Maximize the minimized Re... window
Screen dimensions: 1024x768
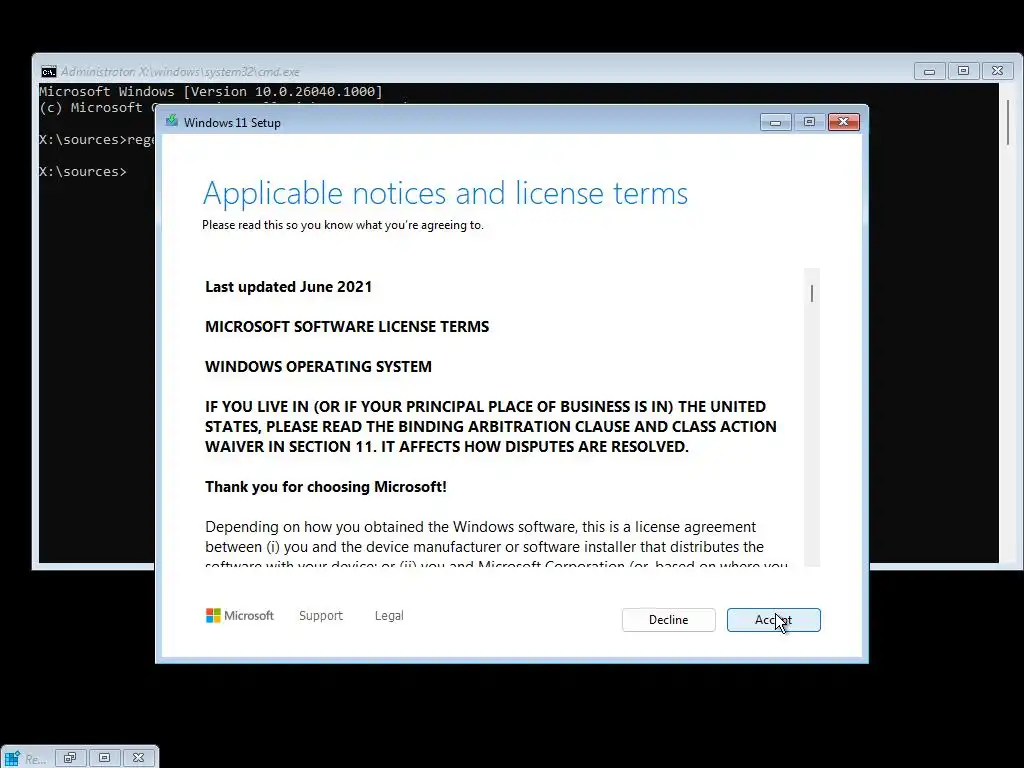104,758
